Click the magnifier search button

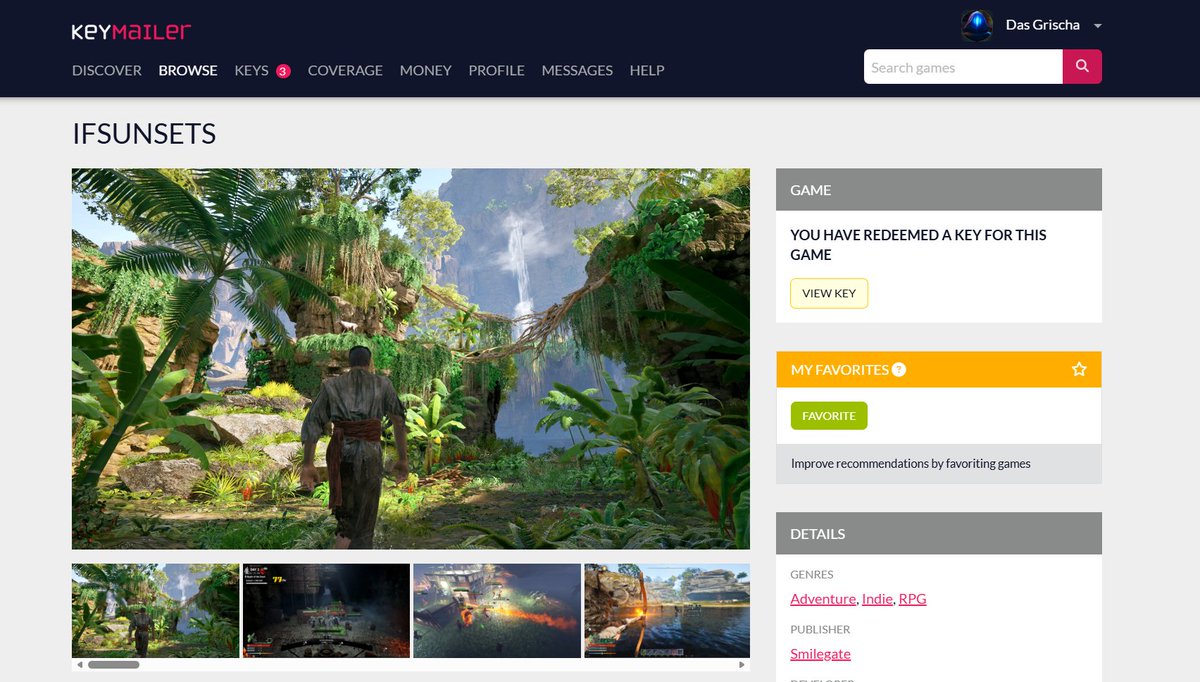[1082, 67]
